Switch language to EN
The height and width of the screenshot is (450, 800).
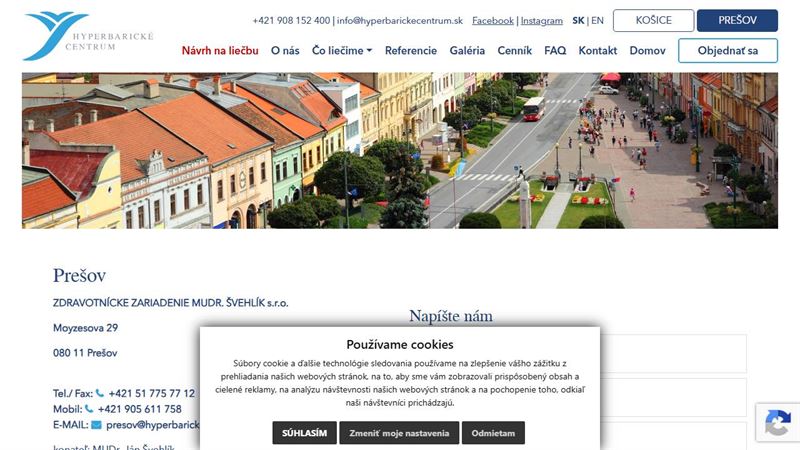click(597, 21)
